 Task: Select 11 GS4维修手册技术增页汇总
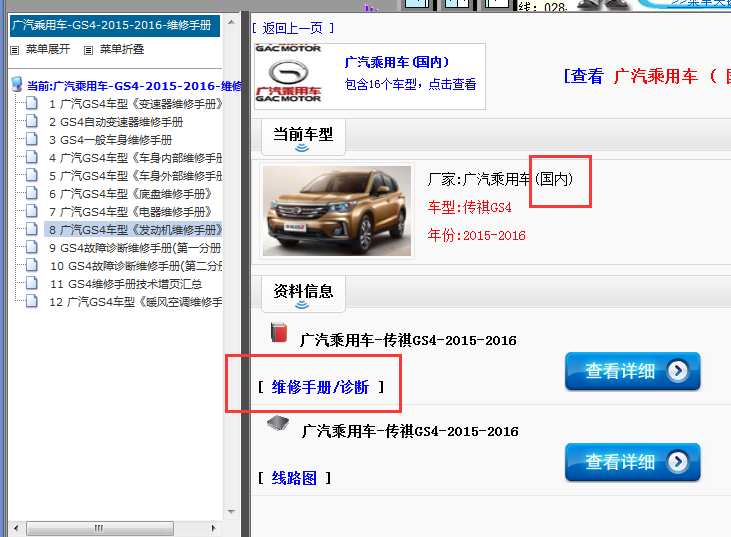click(126, 284)
